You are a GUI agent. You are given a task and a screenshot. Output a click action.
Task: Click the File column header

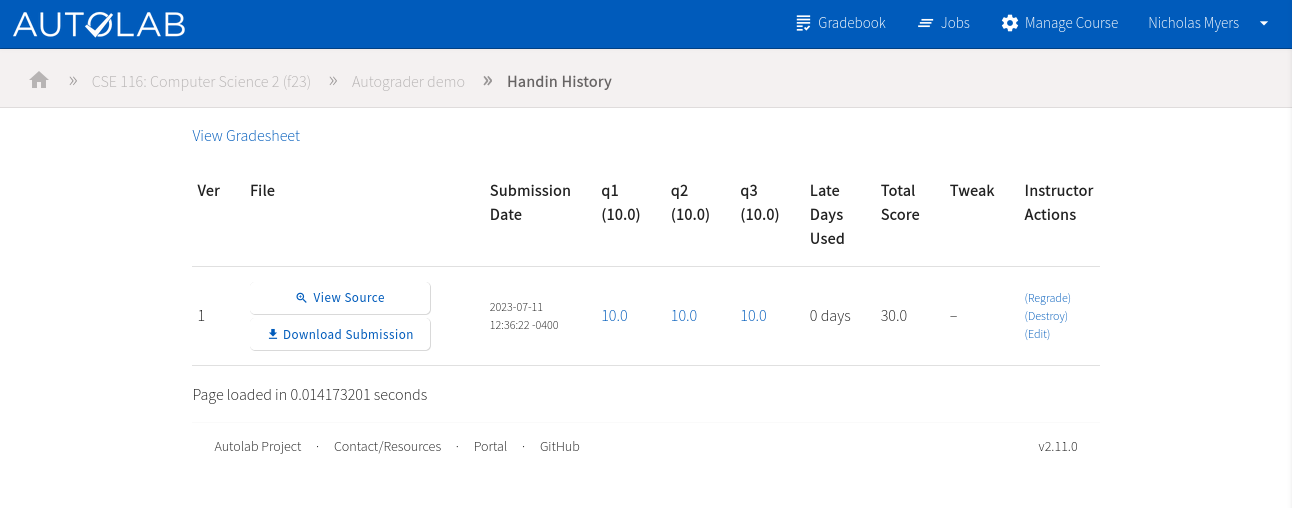click(x=262, y=190)
